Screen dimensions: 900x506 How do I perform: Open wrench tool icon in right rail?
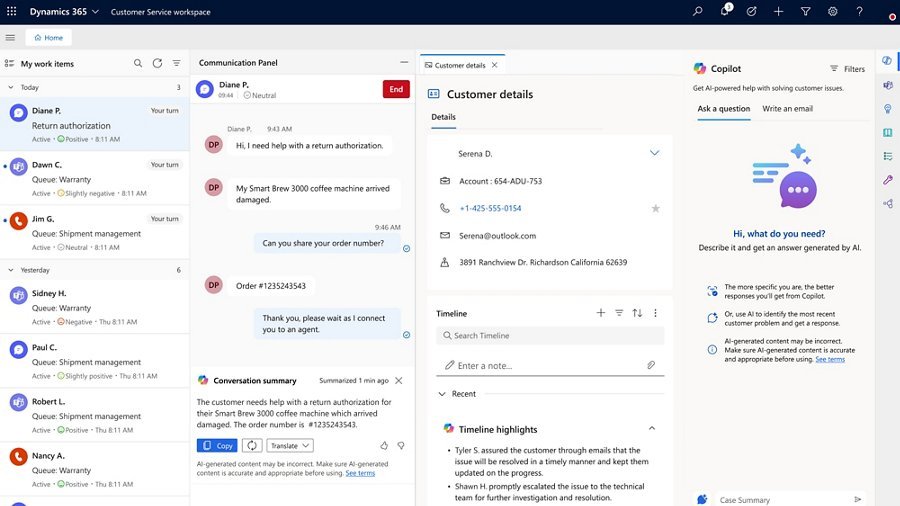click(x=887, y=180)
